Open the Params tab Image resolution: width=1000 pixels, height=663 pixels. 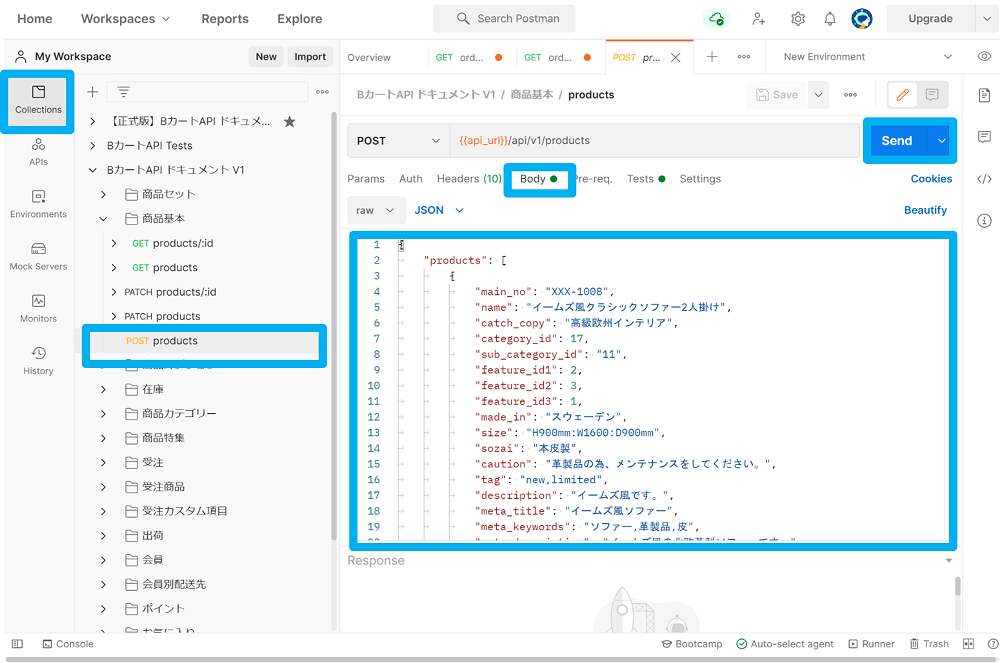pyautogui.click(x=365, y=179)
